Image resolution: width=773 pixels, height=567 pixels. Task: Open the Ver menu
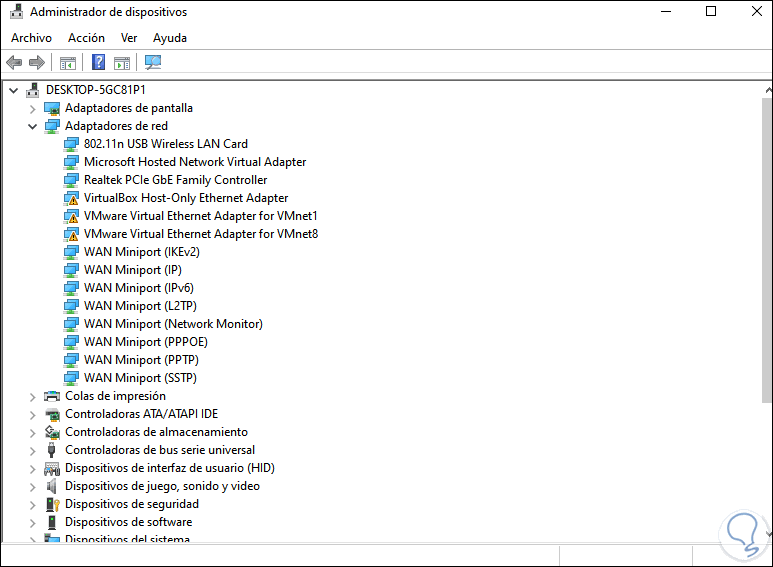click(129, 38)
